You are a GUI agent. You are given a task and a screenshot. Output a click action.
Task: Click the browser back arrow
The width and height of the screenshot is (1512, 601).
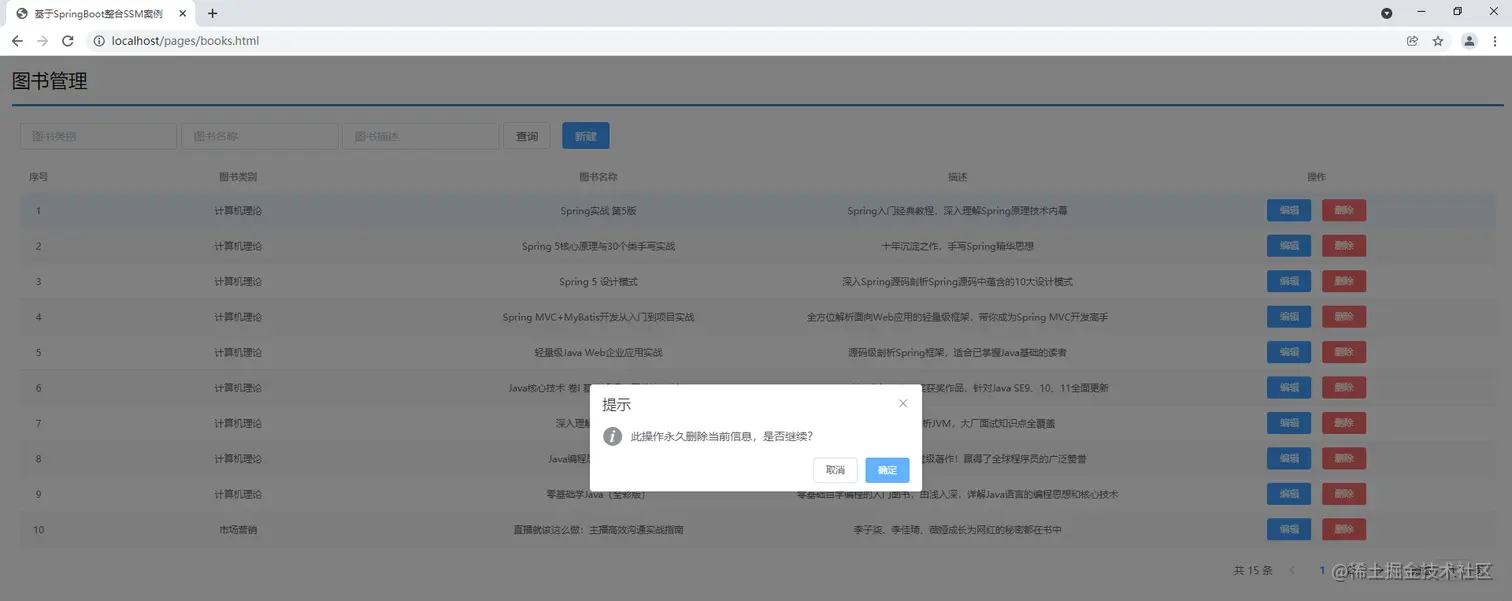point(16,41)
